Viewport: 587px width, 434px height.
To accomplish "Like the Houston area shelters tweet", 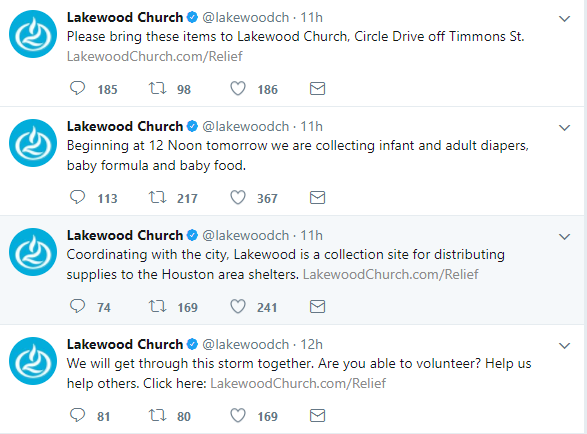I will click(238, 307).
